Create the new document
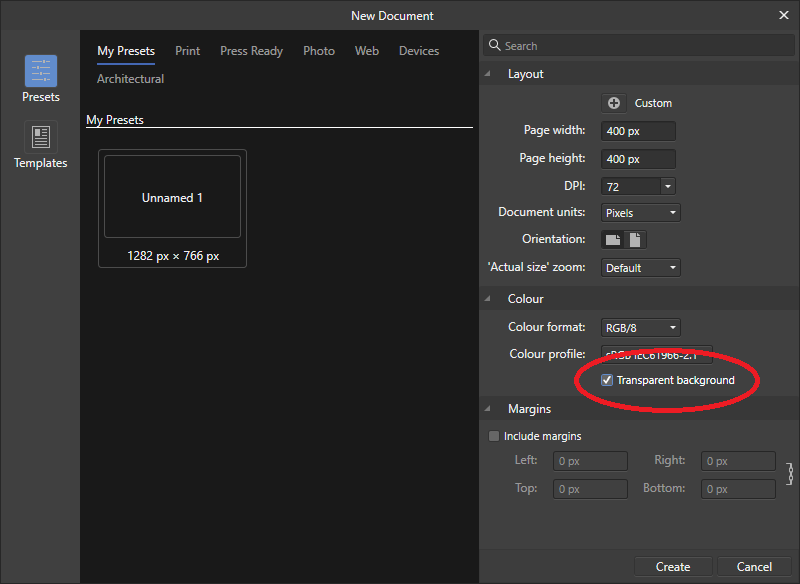This screenshot has height=584, width=800. (672, 566)
